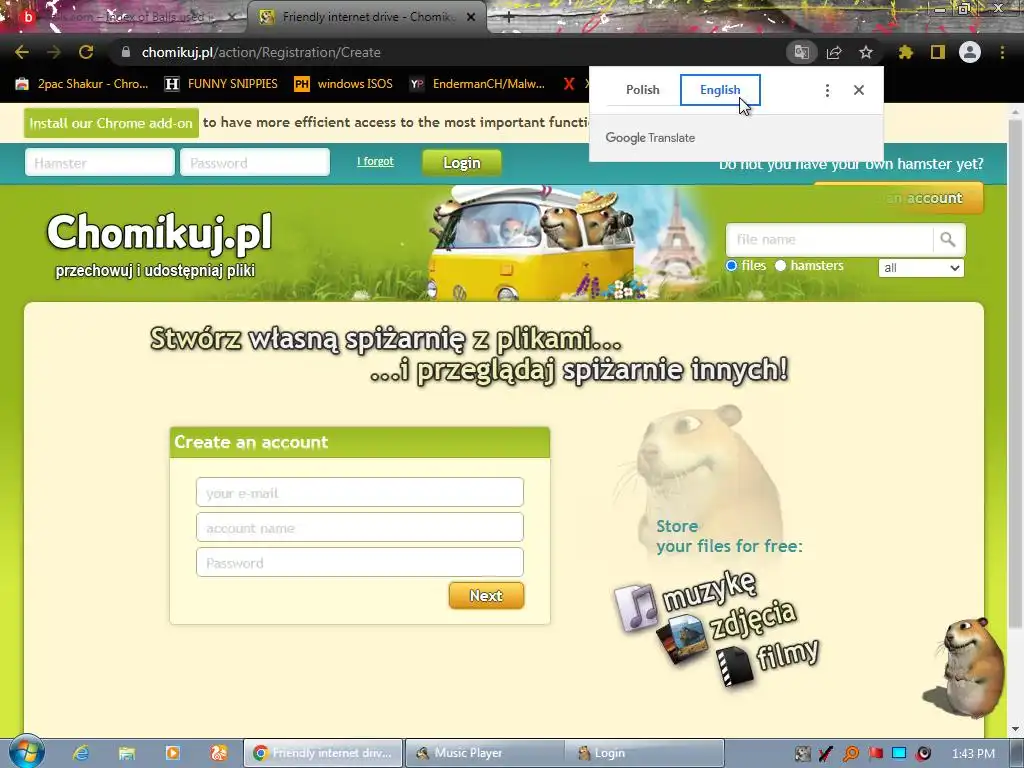The width and height of the screenshot is (1024, 768).
Task: Click the red flag tray icon
Action: click(x=875, y=754)
